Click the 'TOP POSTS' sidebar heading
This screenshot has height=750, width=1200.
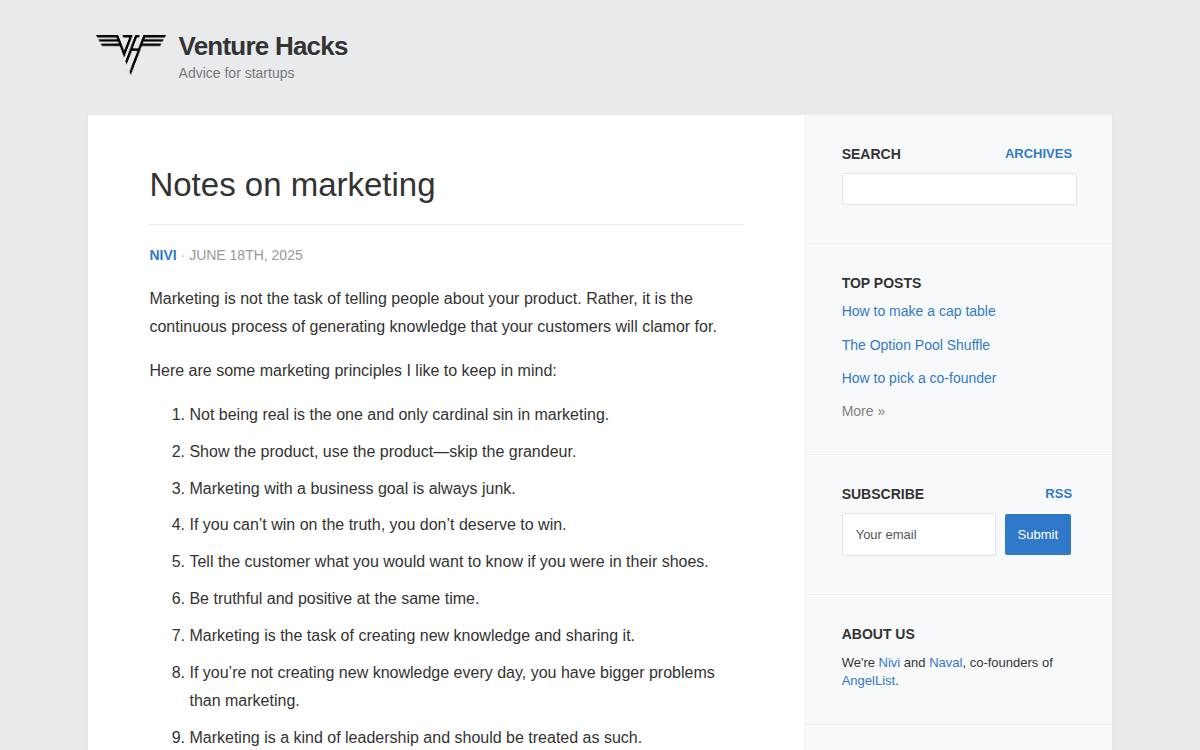[x=881, y=283]
